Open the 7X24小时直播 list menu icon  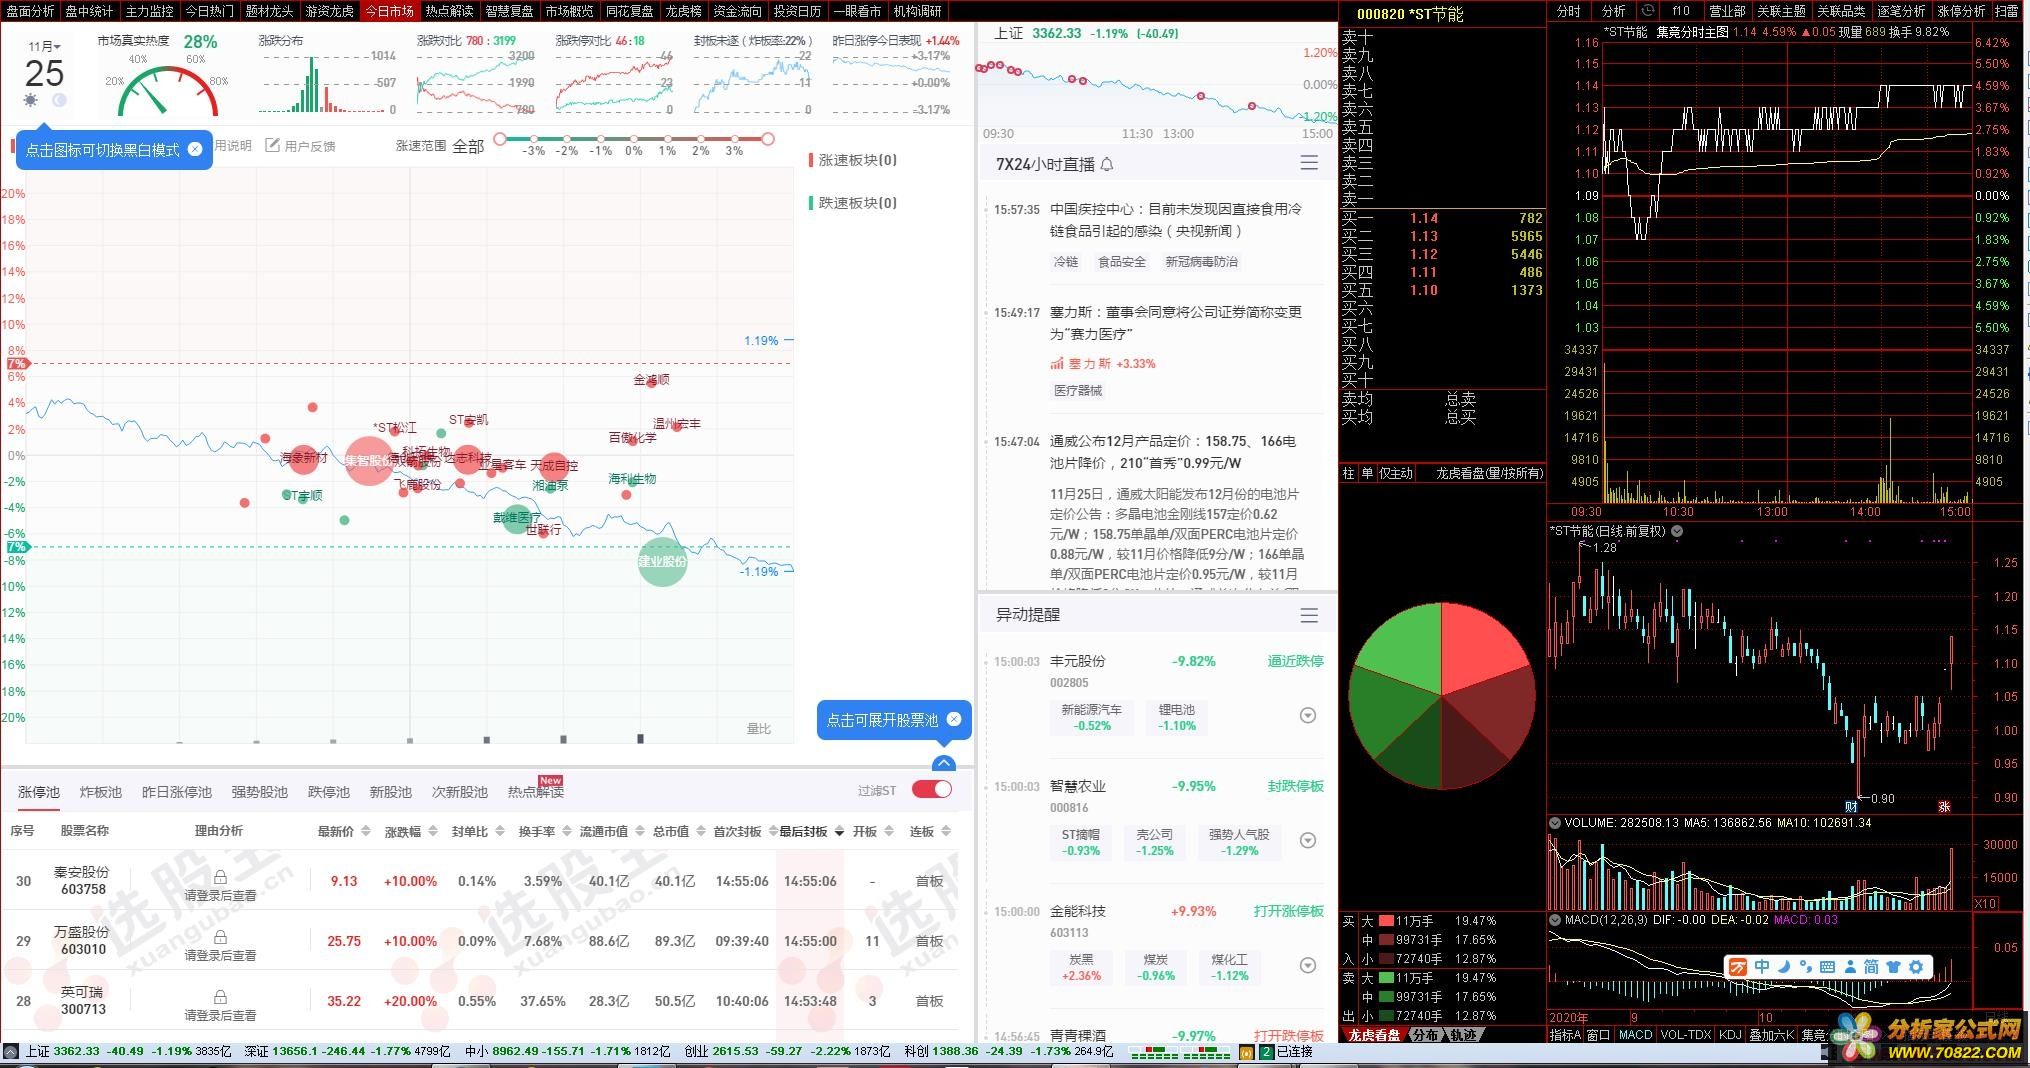pos(1309,163)
